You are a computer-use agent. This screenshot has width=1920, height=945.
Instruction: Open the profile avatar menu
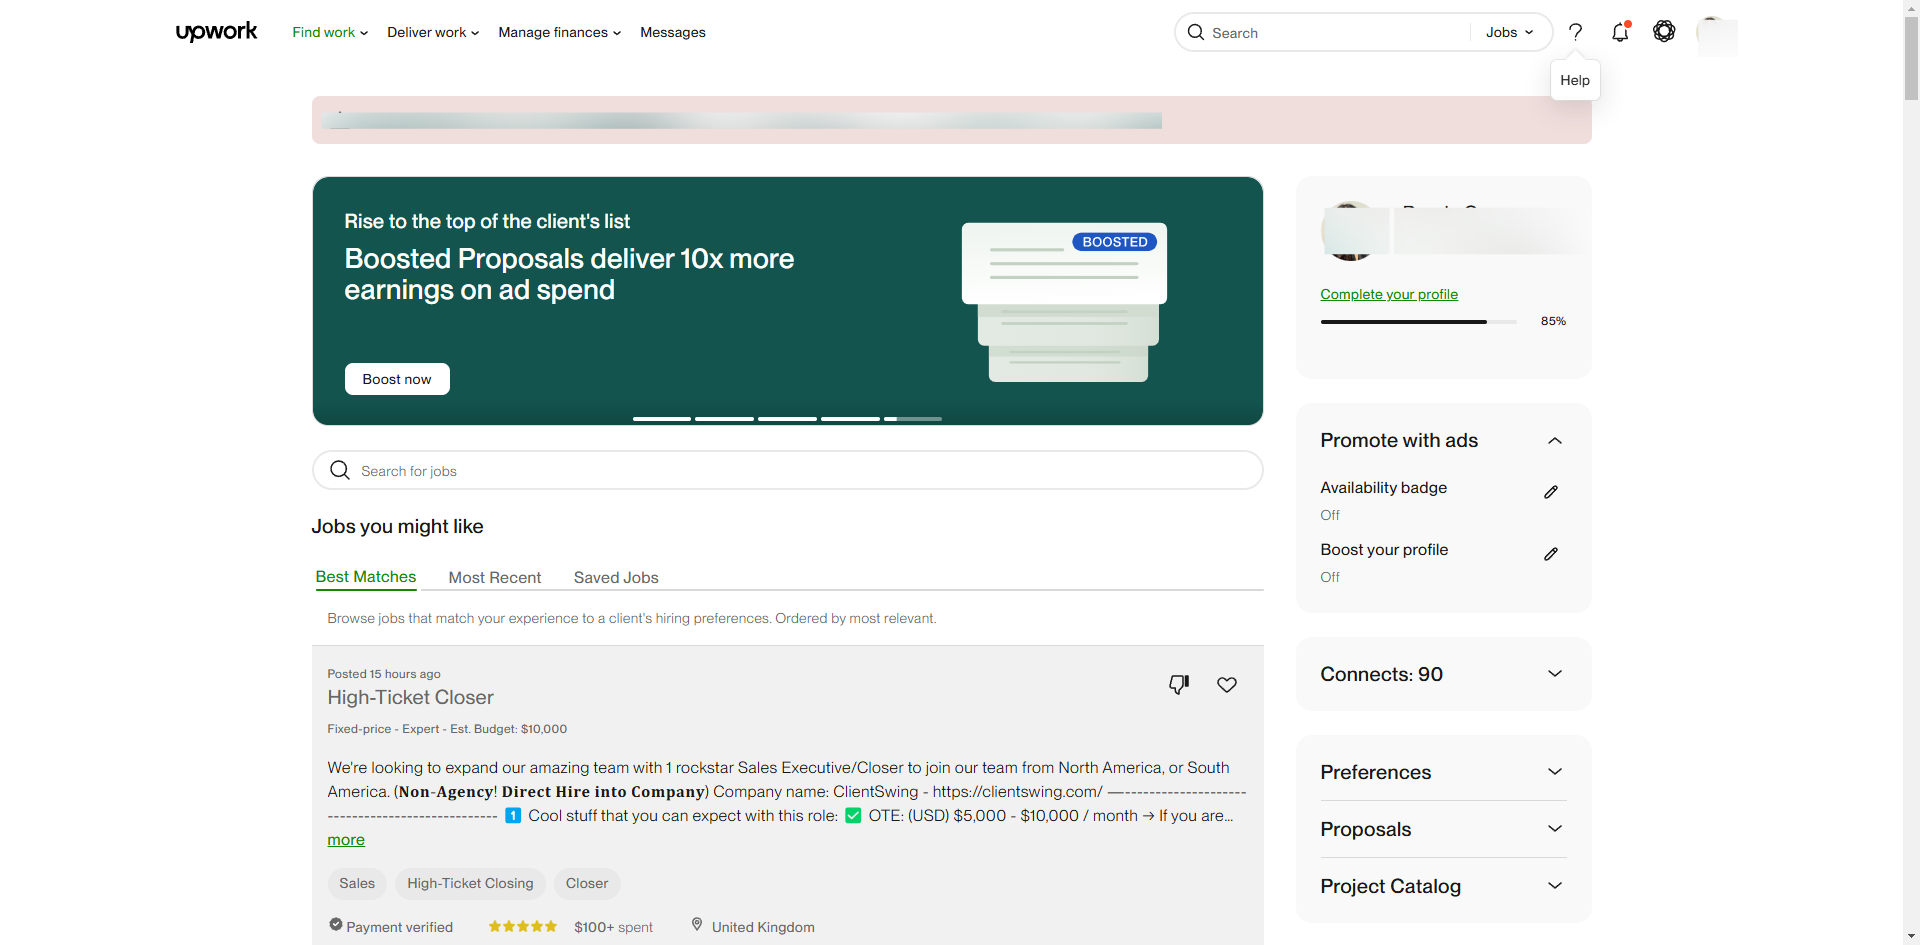(1717, 35)
